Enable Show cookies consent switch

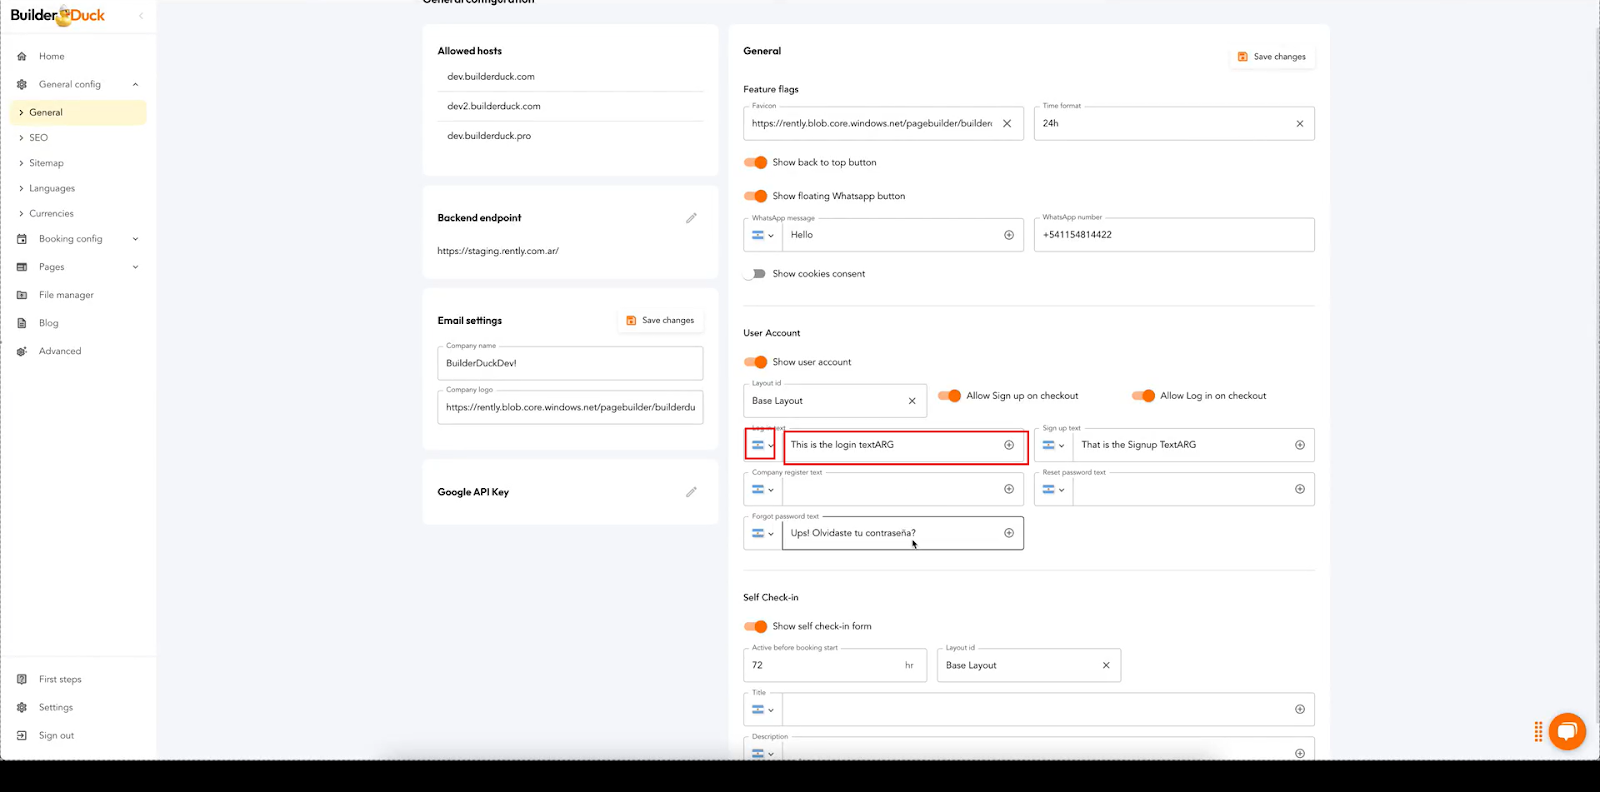tap(756, 274)
